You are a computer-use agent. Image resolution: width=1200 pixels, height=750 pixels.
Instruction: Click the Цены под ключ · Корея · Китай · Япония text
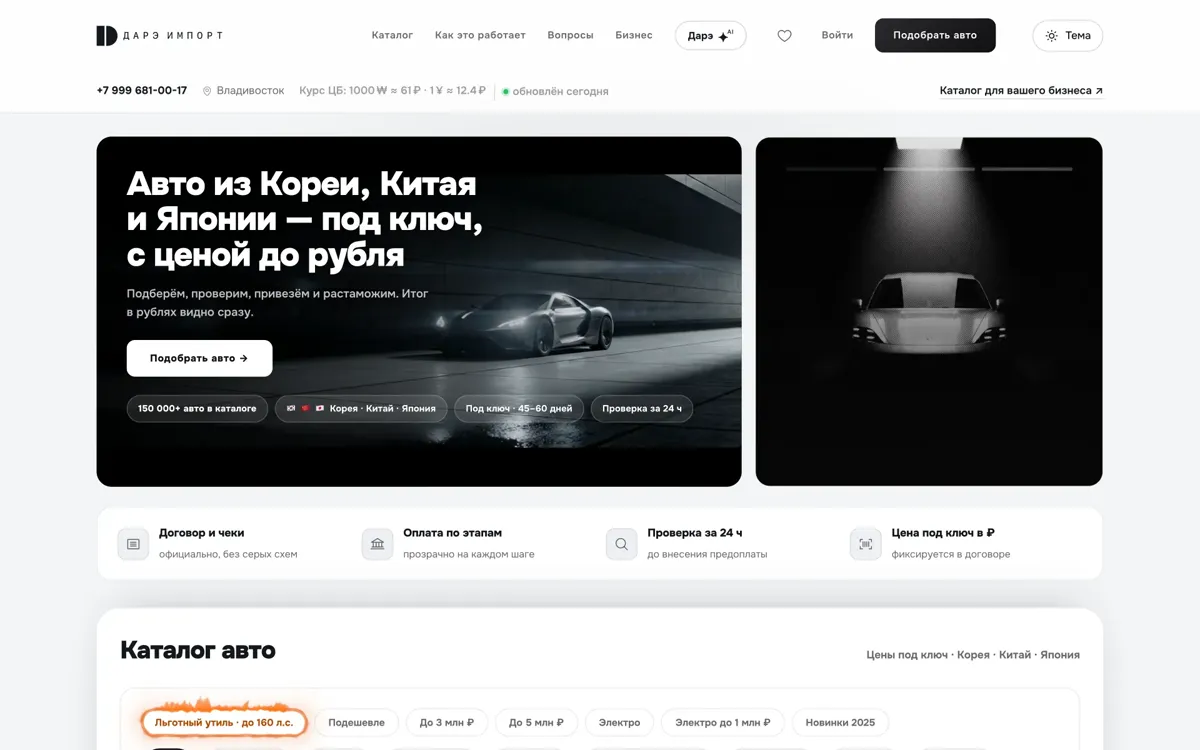coord(973,655)
